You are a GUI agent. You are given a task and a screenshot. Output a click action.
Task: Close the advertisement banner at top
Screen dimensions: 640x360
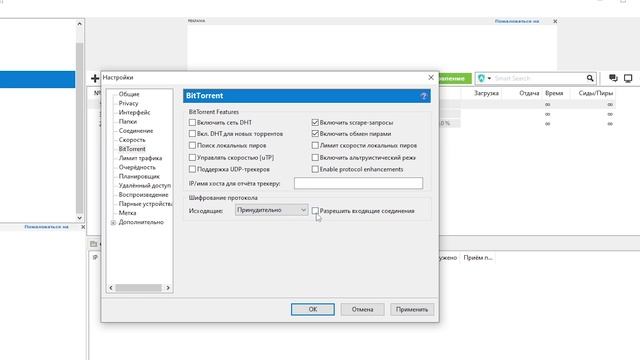point(555,21)
